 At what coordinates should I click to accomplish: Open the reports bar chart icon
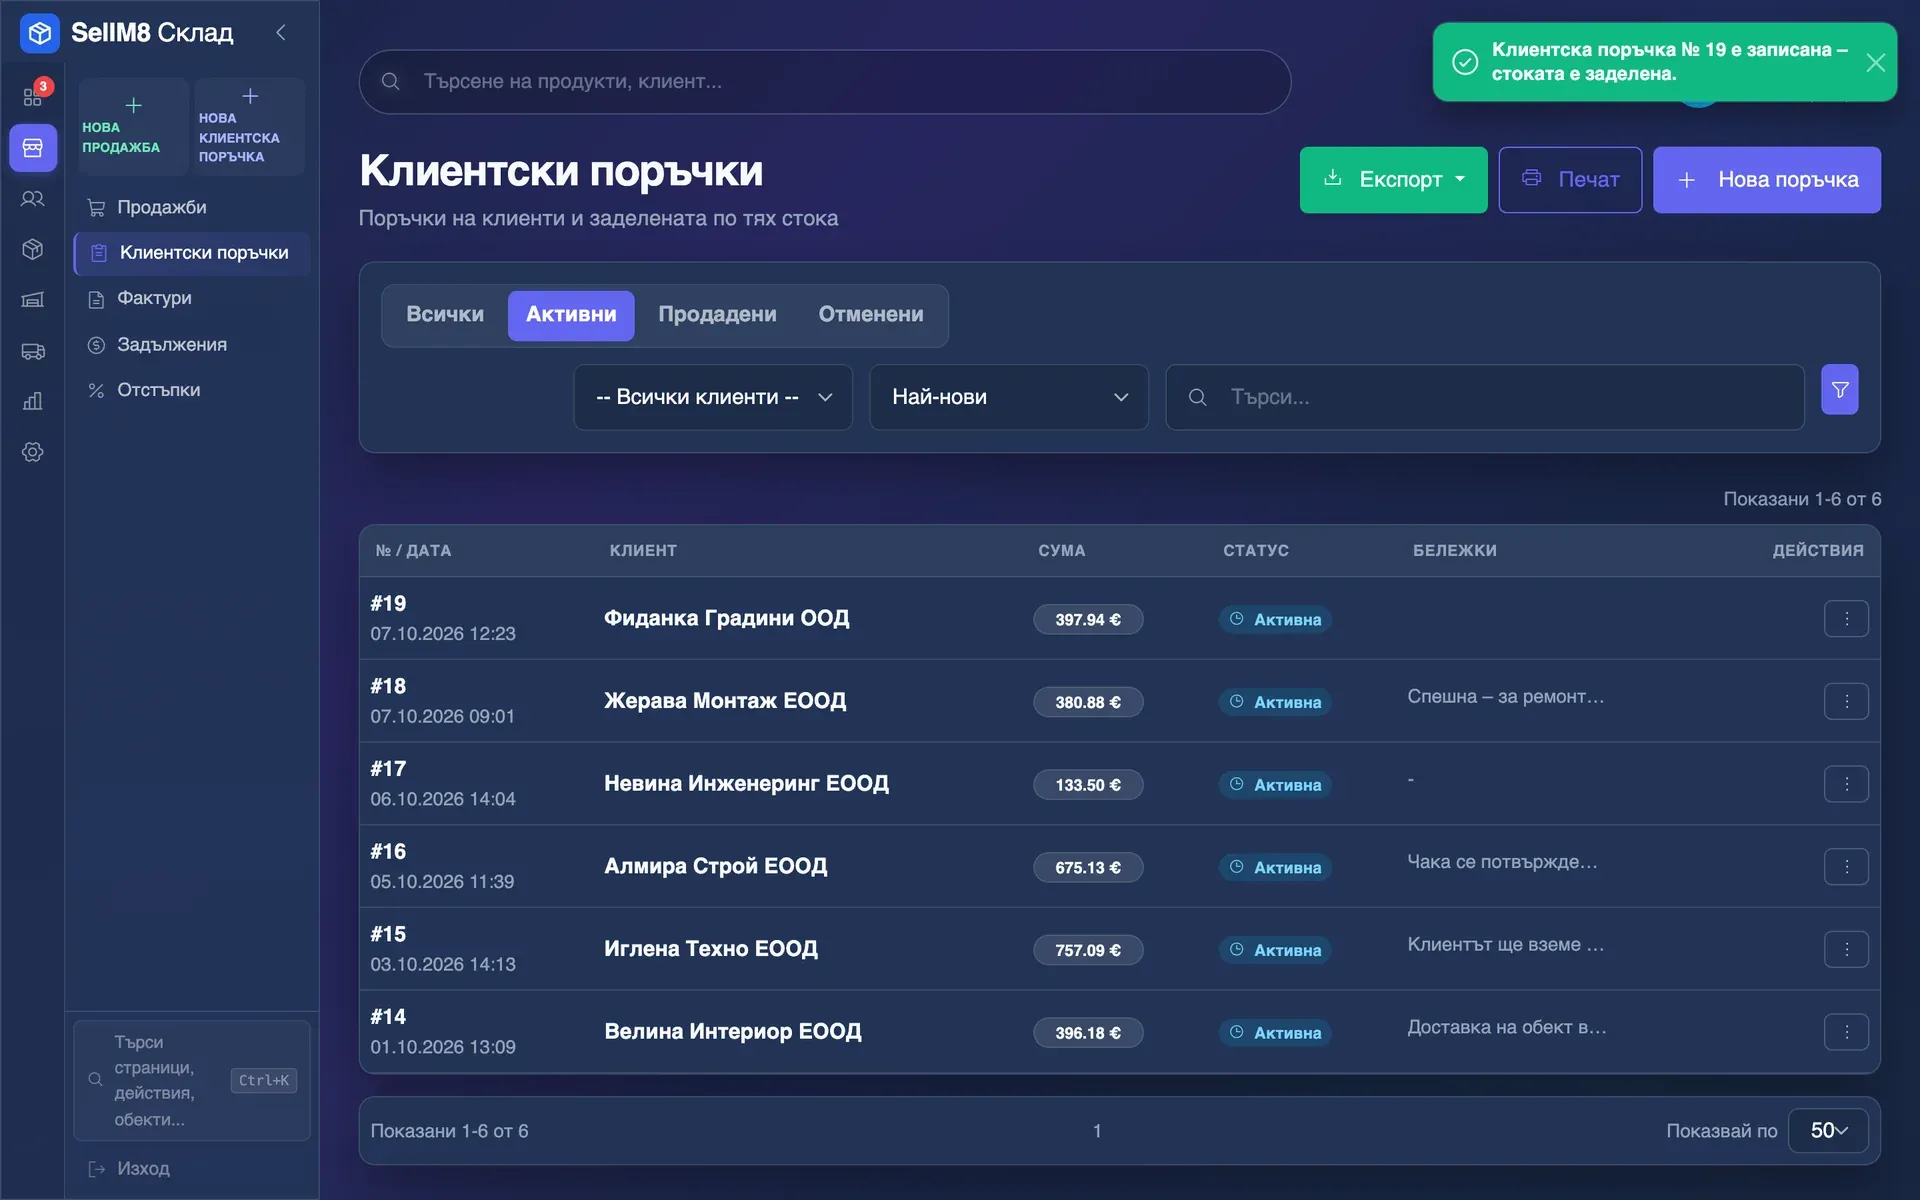(33, 401)
